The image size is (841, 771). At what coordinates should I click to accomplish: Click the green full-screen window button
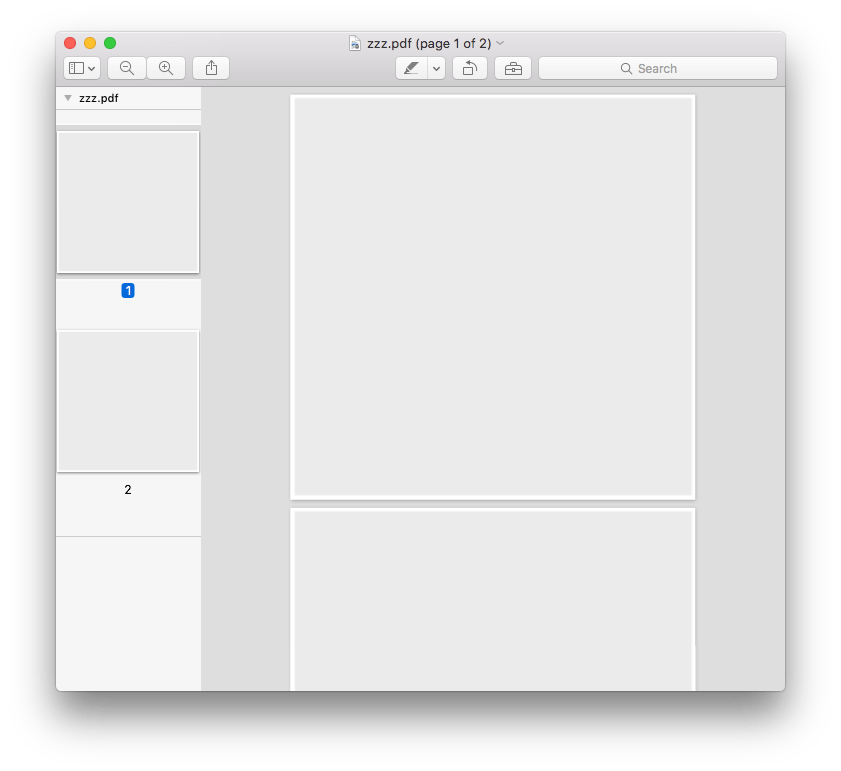click(x=110, y=43)
